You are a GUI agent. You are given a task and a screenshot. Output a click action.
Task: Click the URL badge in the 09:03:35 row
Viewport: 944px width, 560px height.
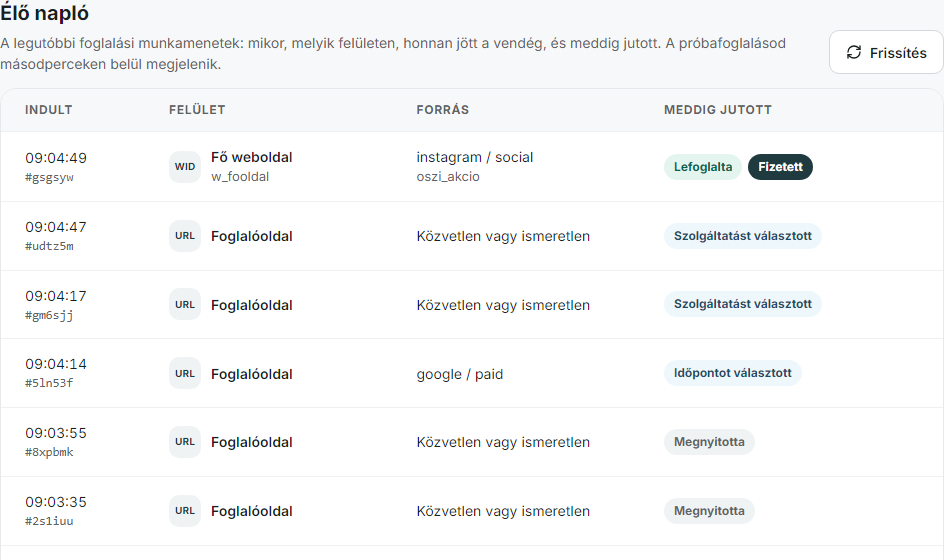(185, 511)
